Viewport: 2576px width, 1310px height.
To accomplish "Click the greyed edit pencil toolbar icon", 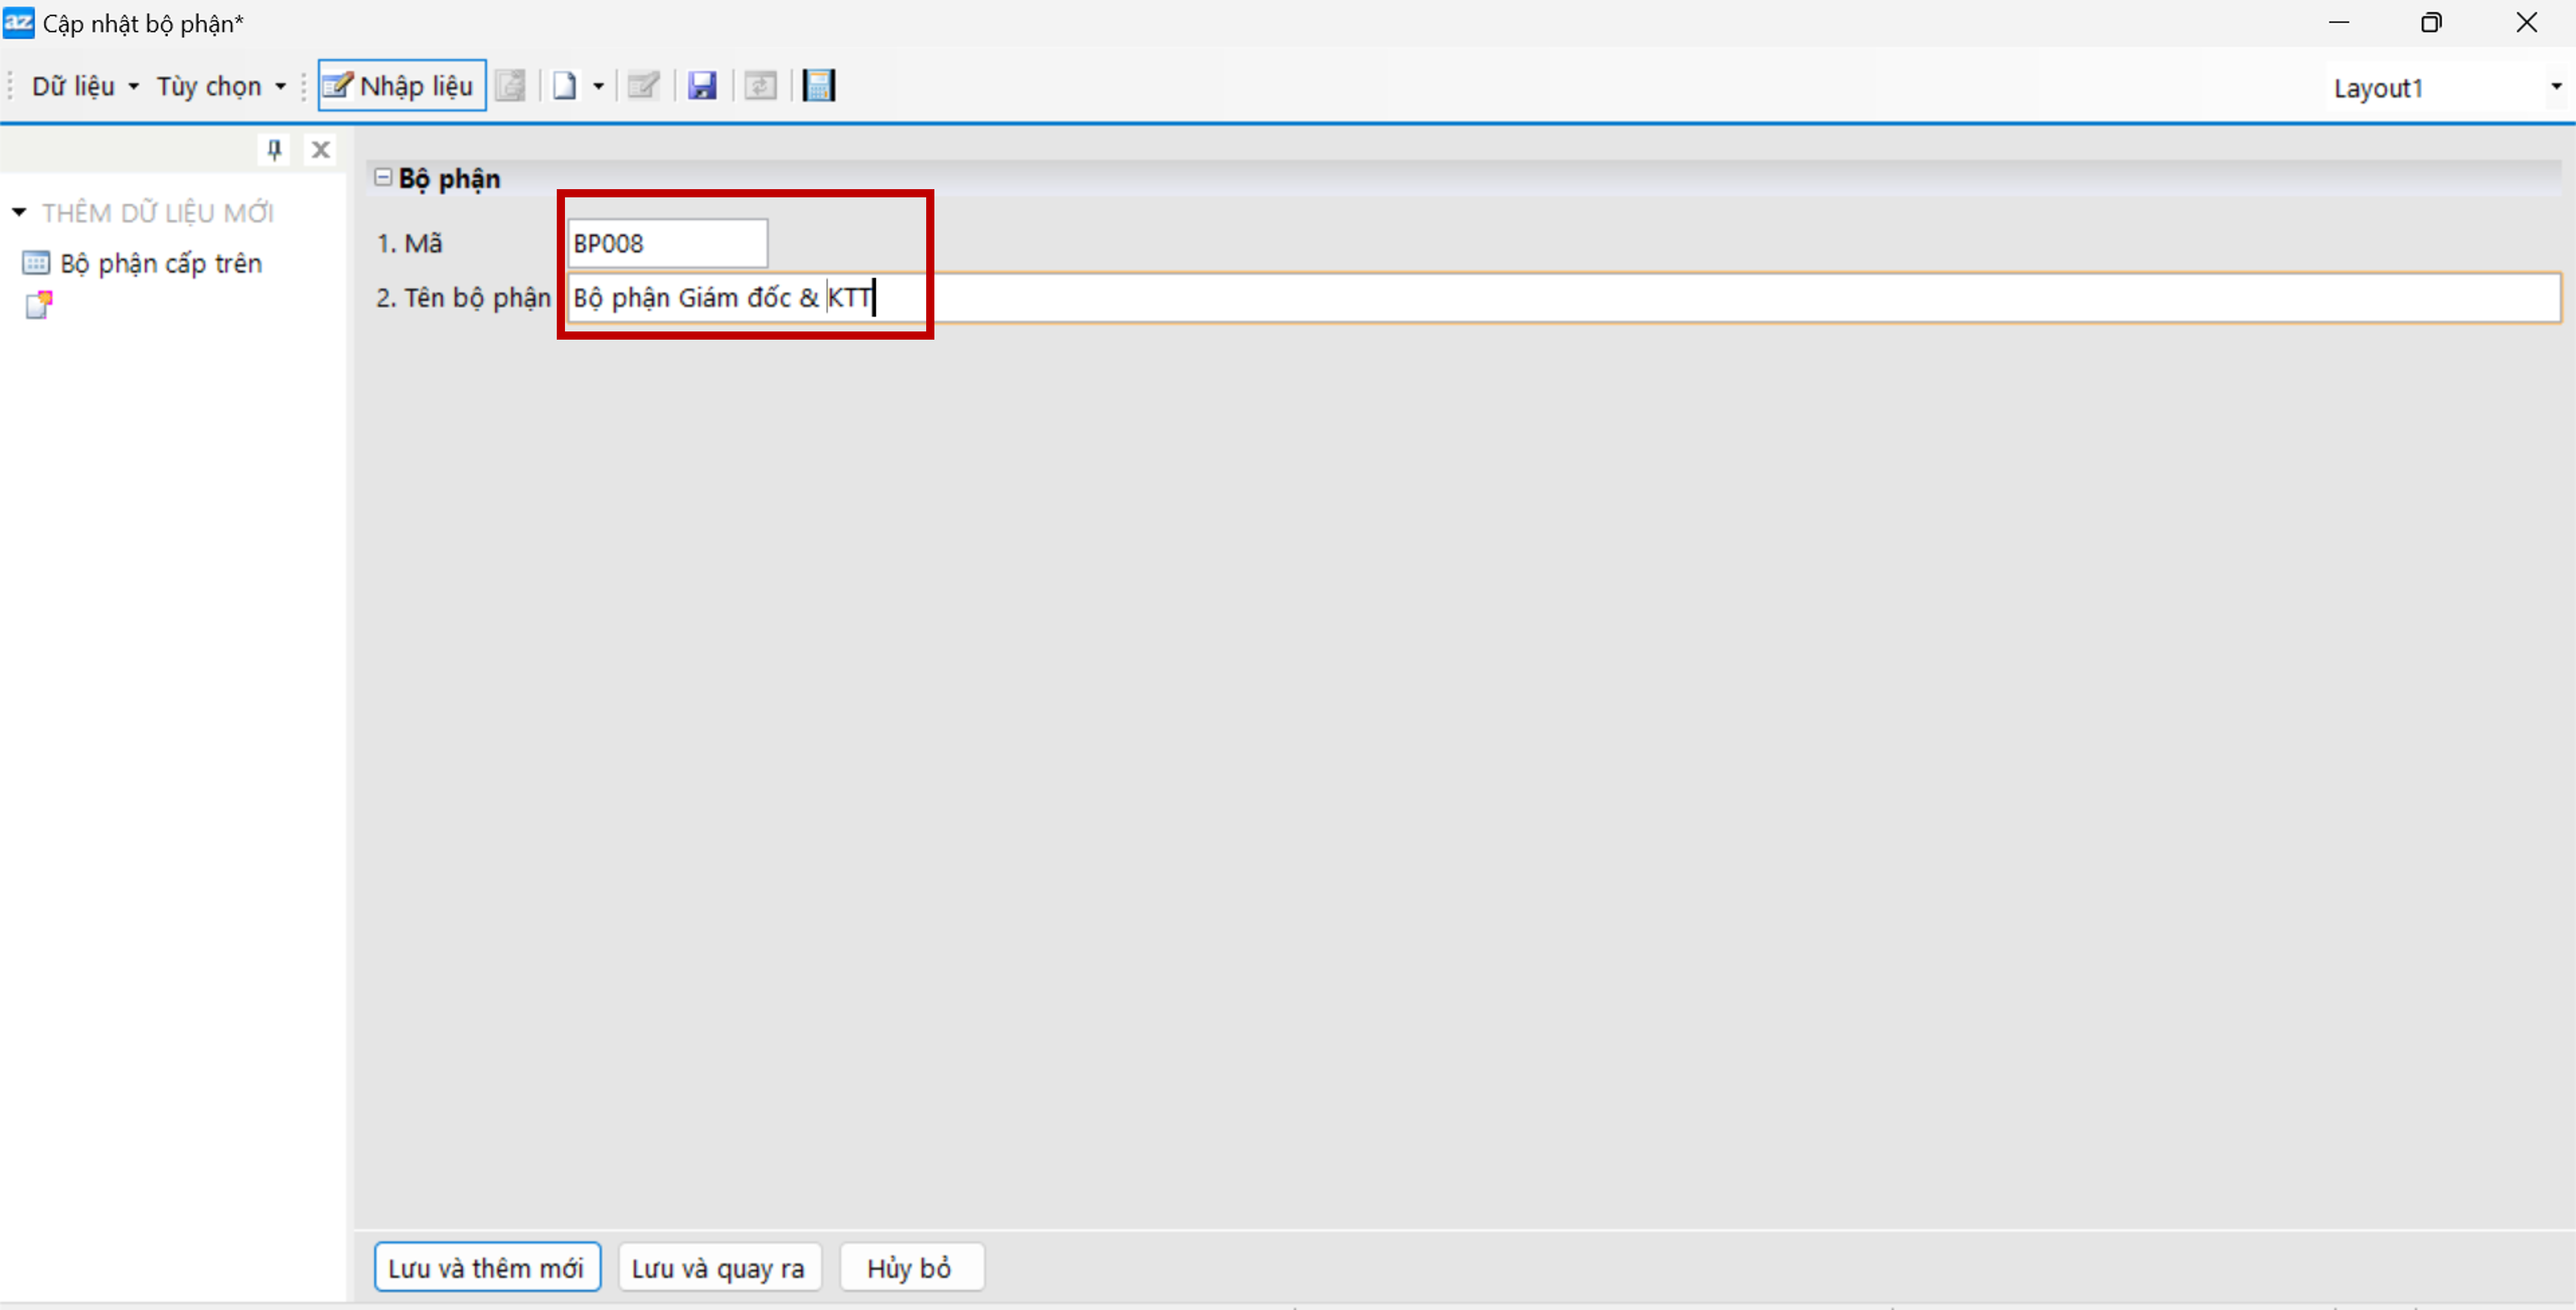I will click(x=643, y=86).
